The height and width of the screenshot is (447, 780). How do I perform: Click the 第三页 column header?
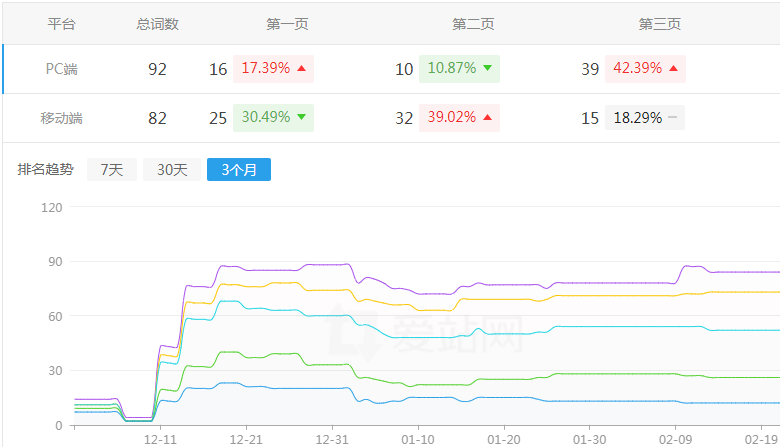659,24
